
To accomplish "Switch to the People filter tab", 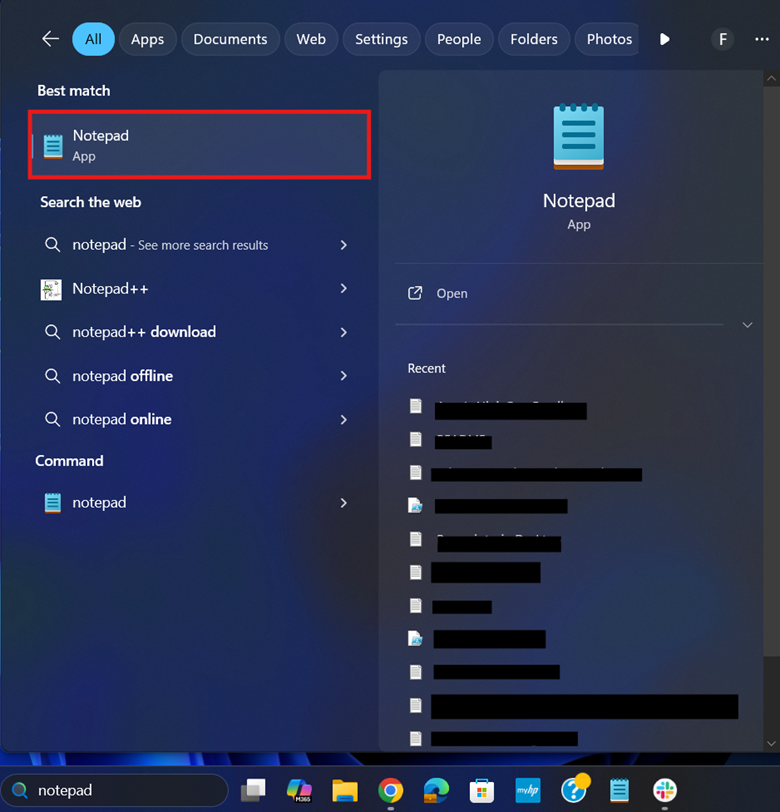I will (459, 39).
